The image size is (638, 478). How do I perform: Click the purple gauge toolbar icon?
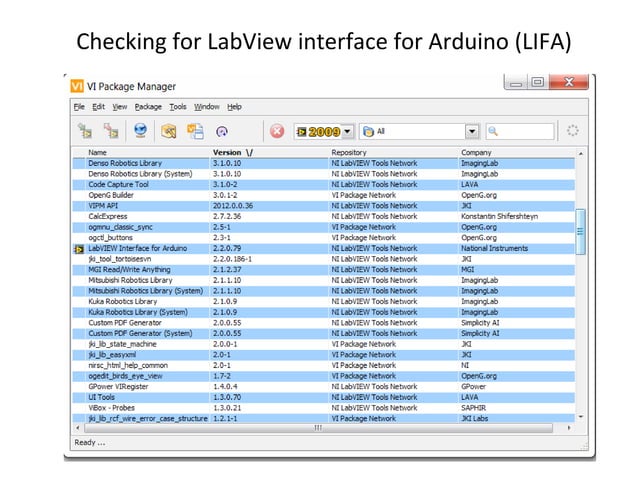point(222,131)
